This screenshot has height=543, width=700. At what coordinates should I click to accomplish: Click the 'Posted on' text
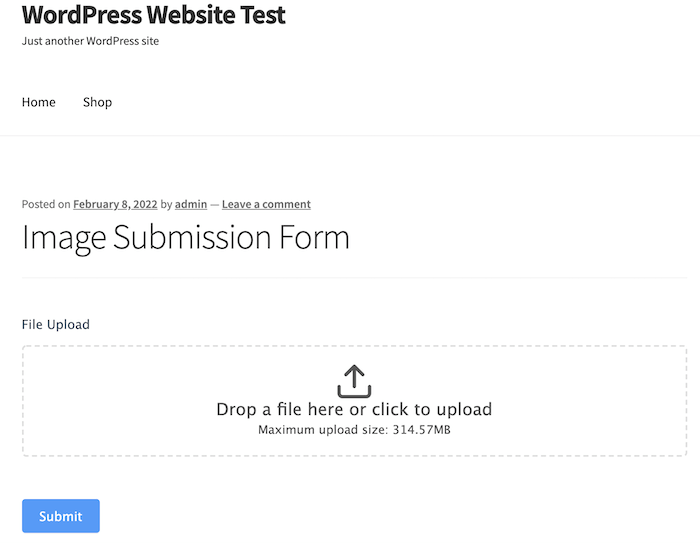46,205
